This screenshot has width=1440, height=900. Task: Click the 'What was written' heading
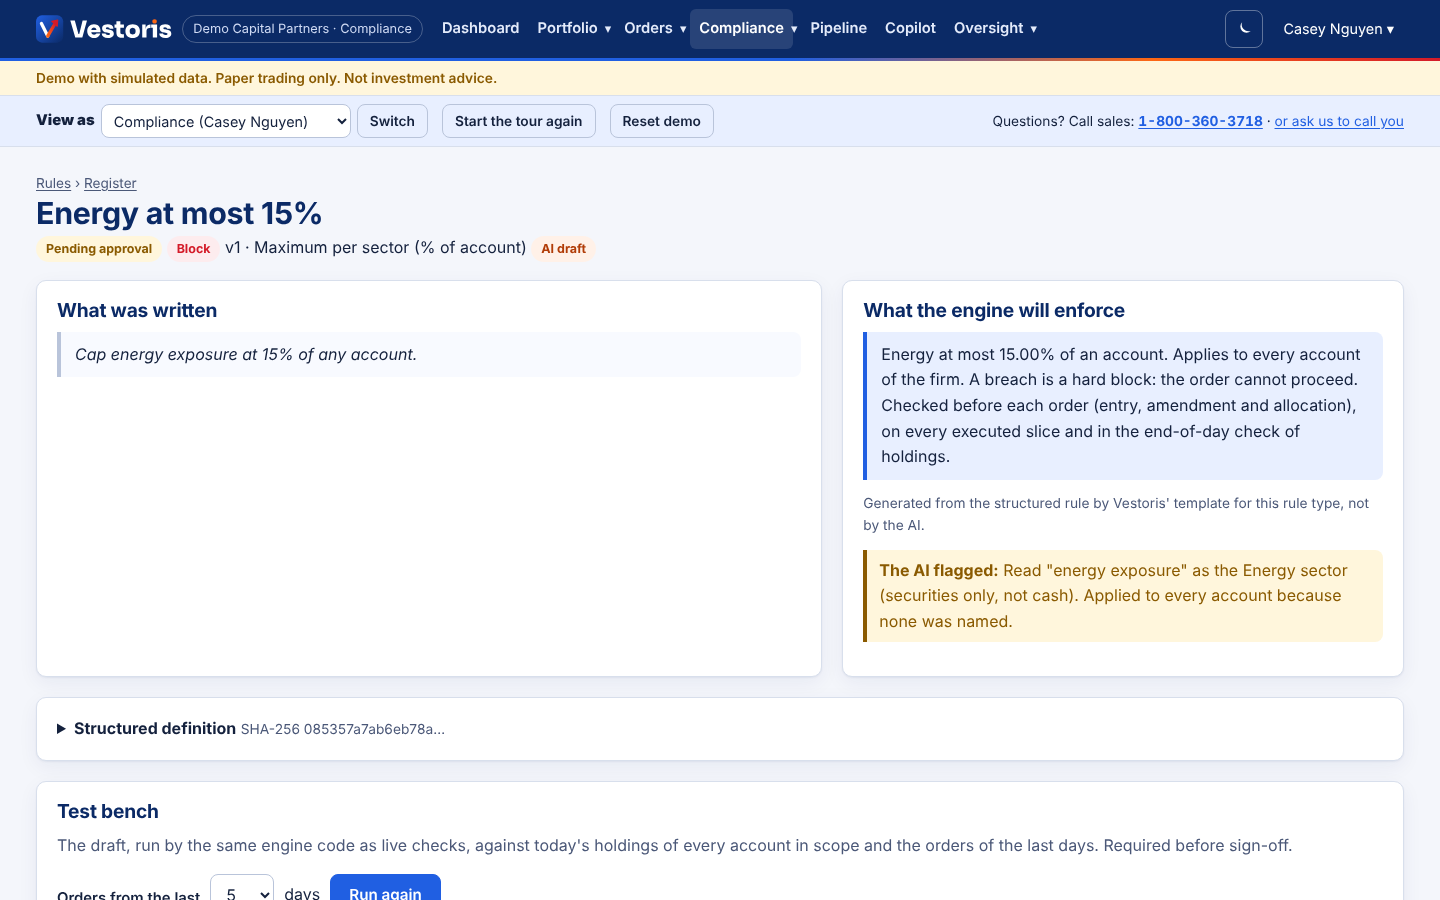click(x=137, y=311)
